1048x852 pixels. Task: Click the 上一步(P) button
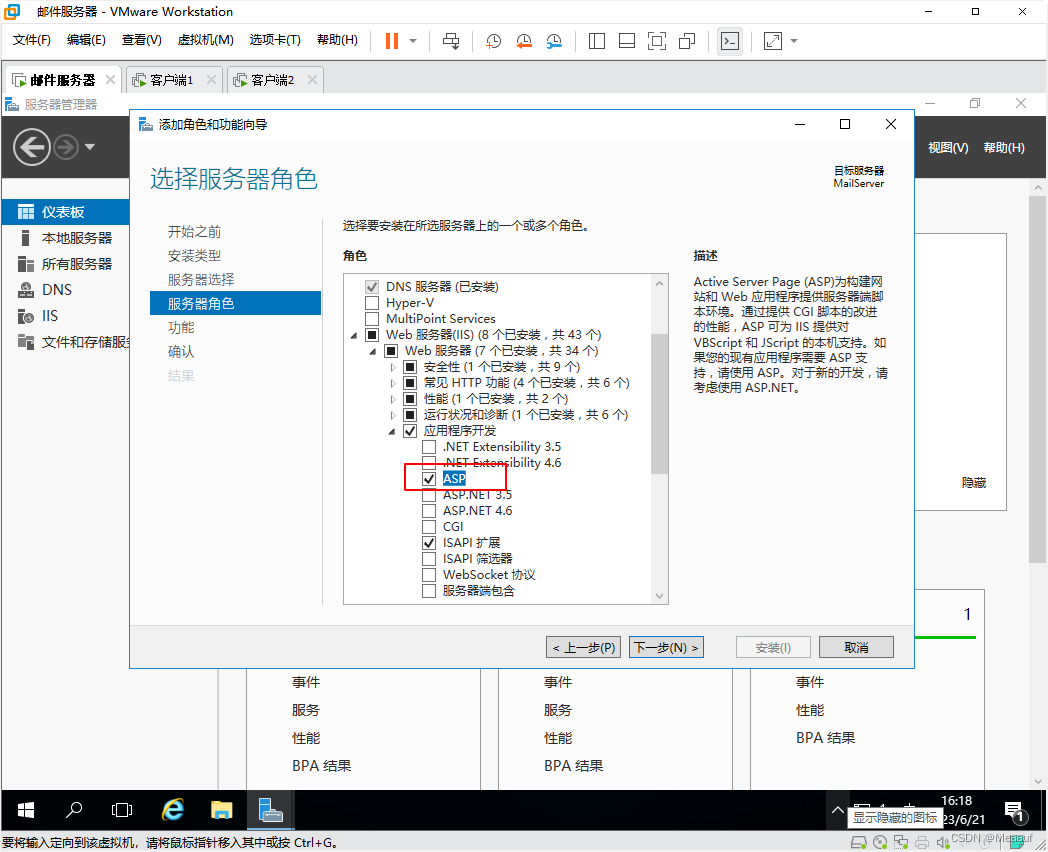[x=583, y=647]
